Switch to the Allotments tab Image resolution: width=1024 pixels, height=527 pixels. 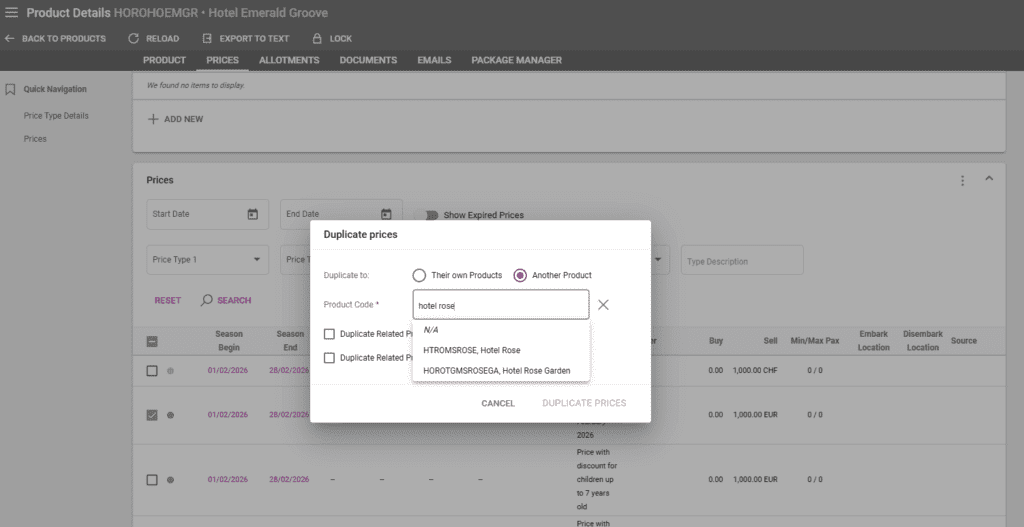[289, 60]
